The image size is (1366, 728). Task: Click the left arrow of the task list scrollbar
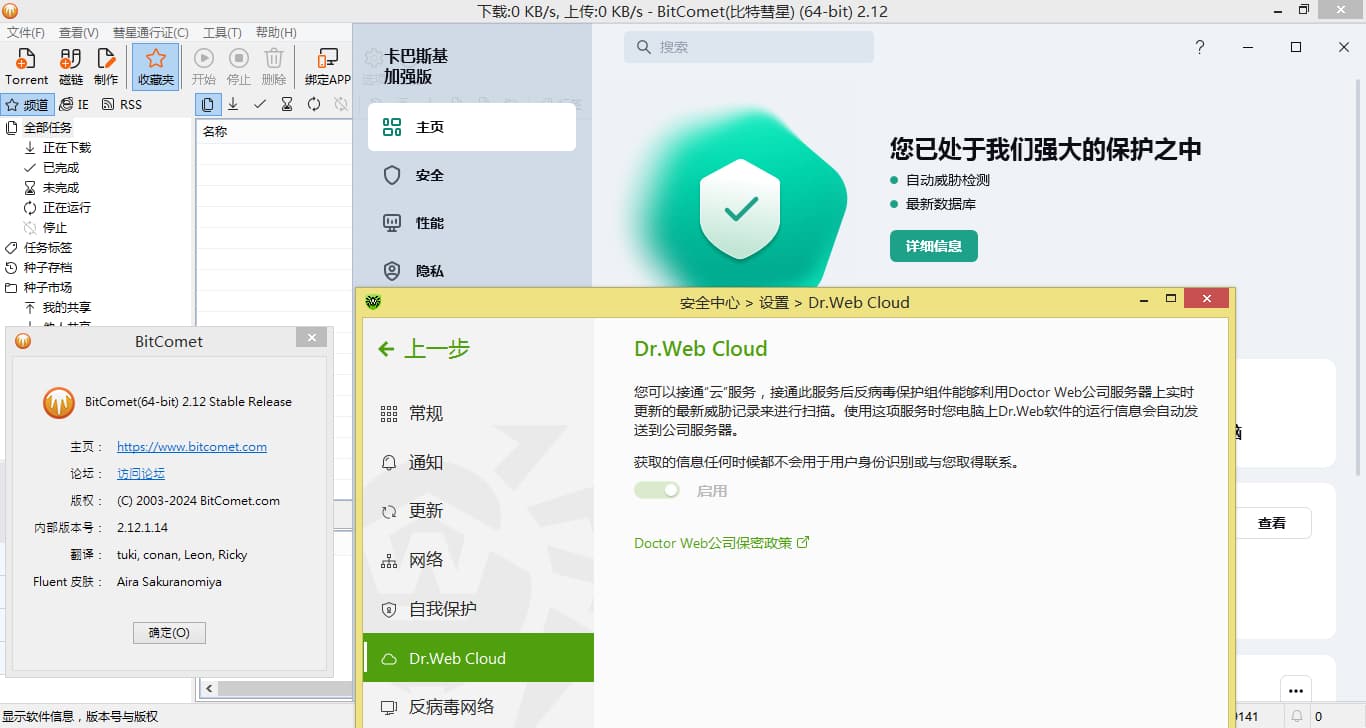point(208,689)
